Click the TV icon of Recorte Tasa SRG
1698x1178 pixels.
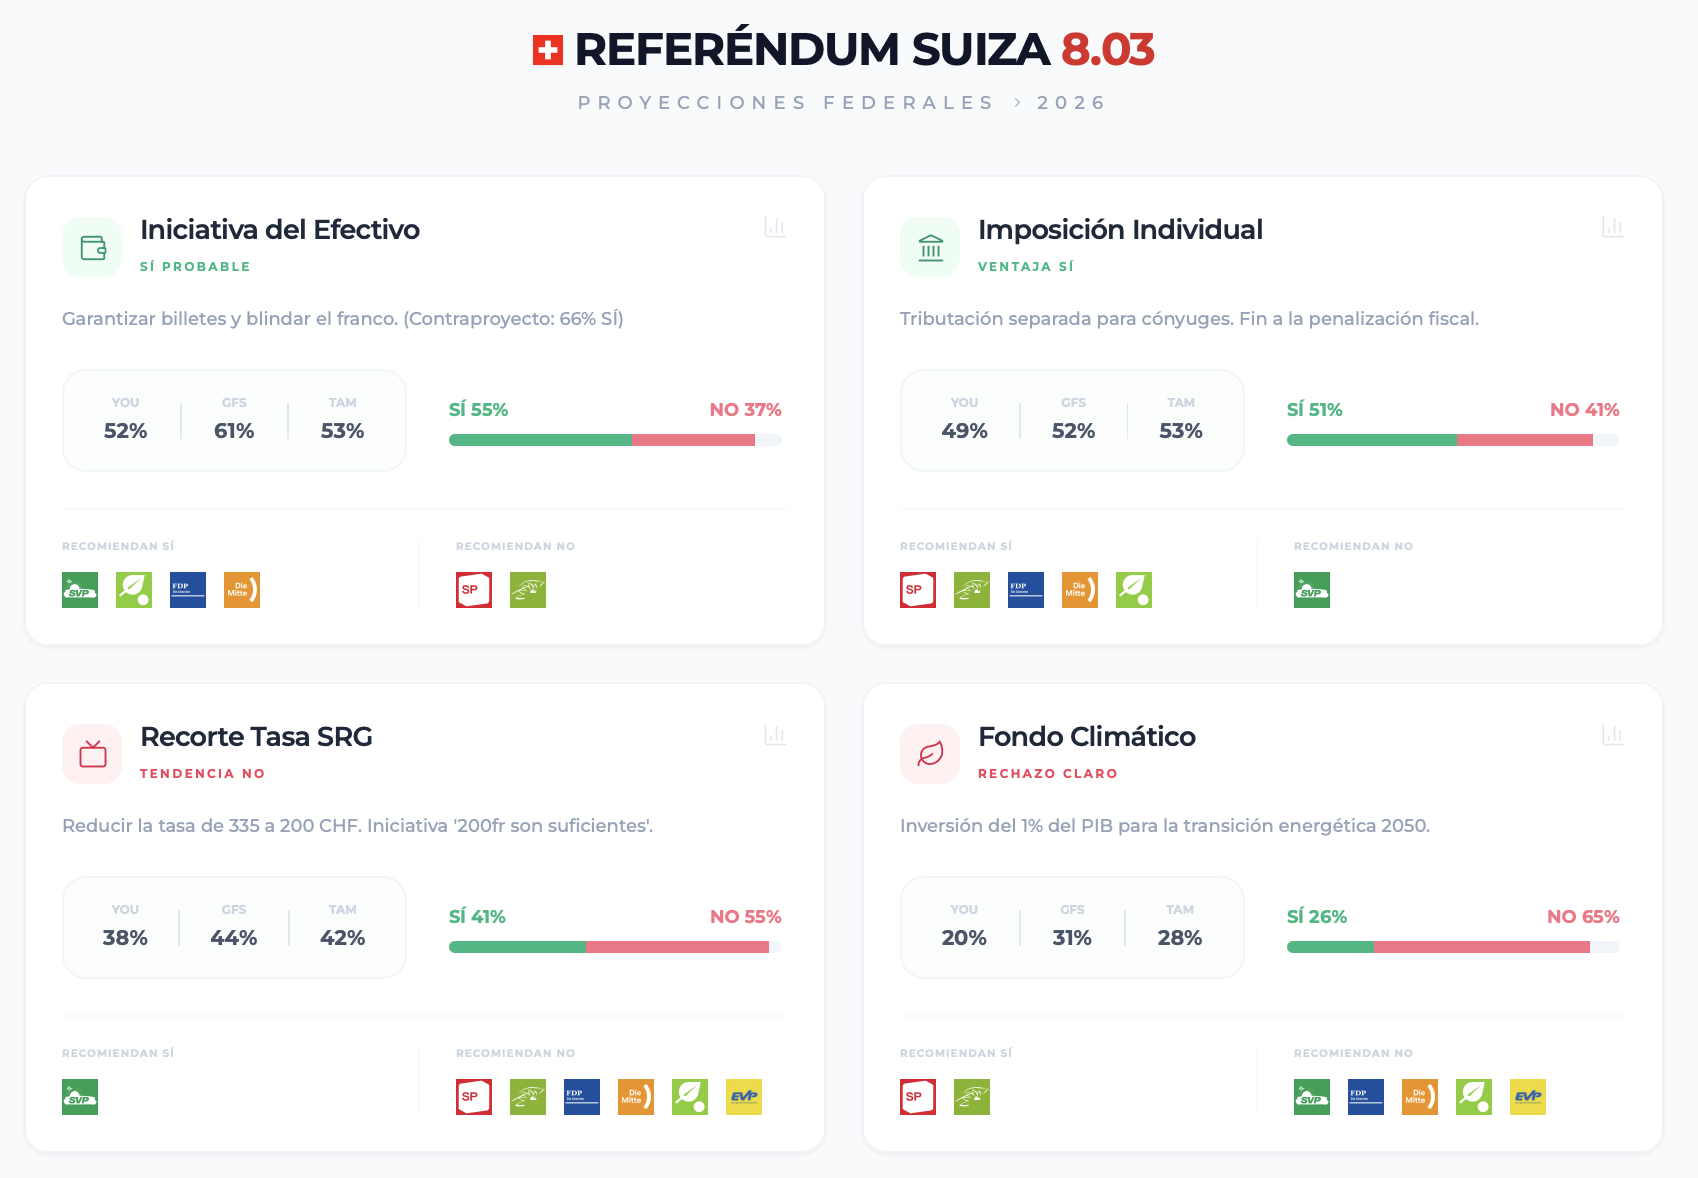pos(92,754)
